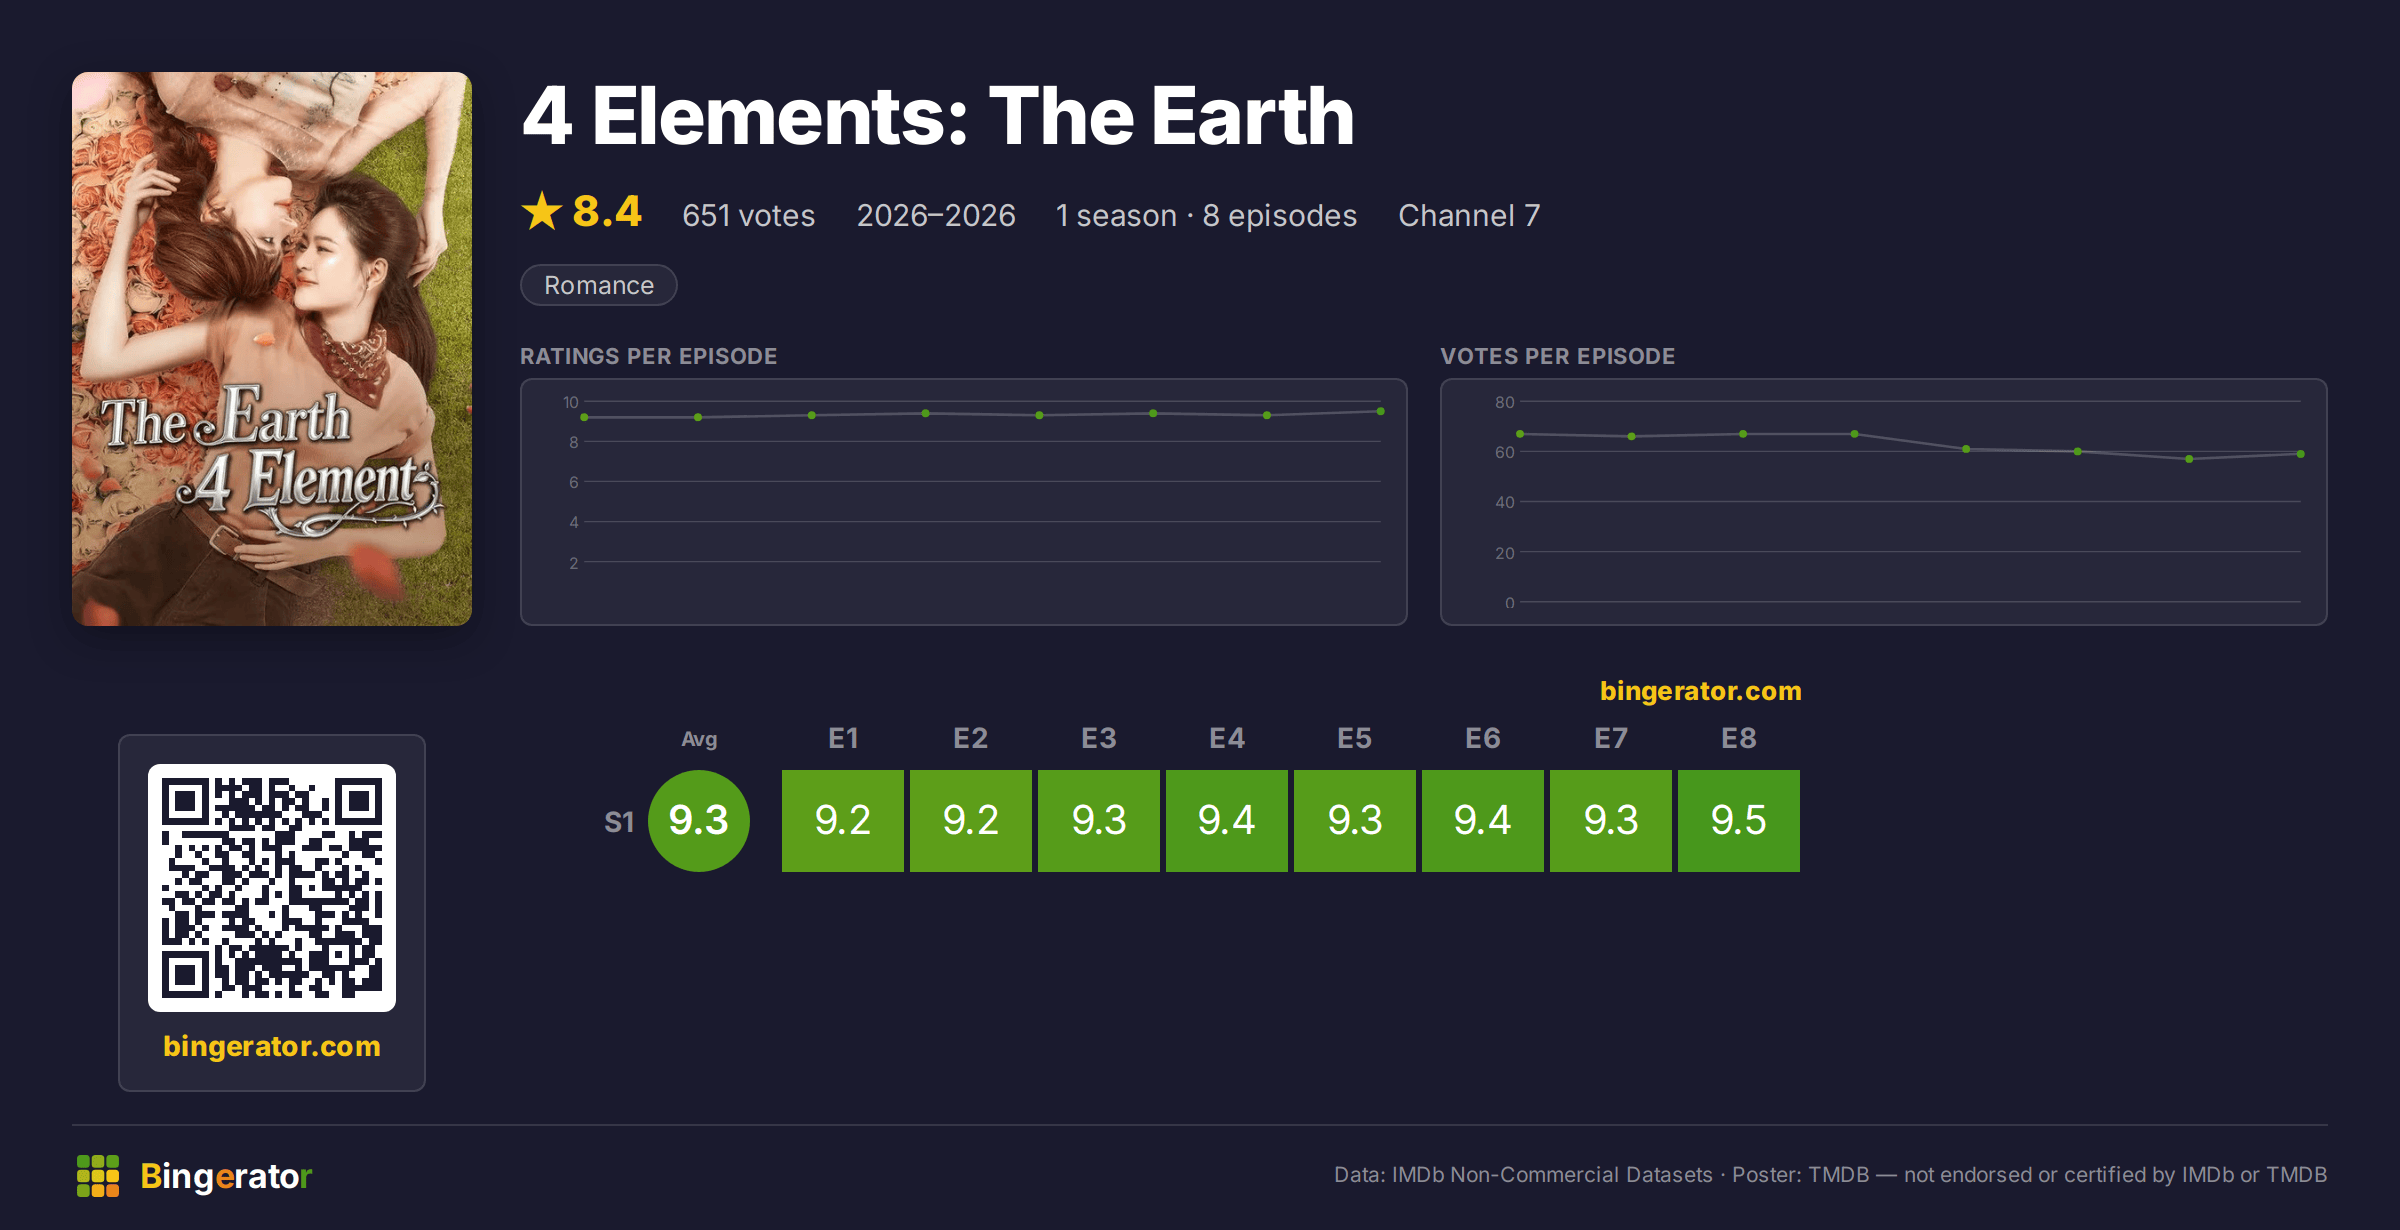Click the QR code image
Screen dimensions: 2400x1230
(x=272, y=888)
